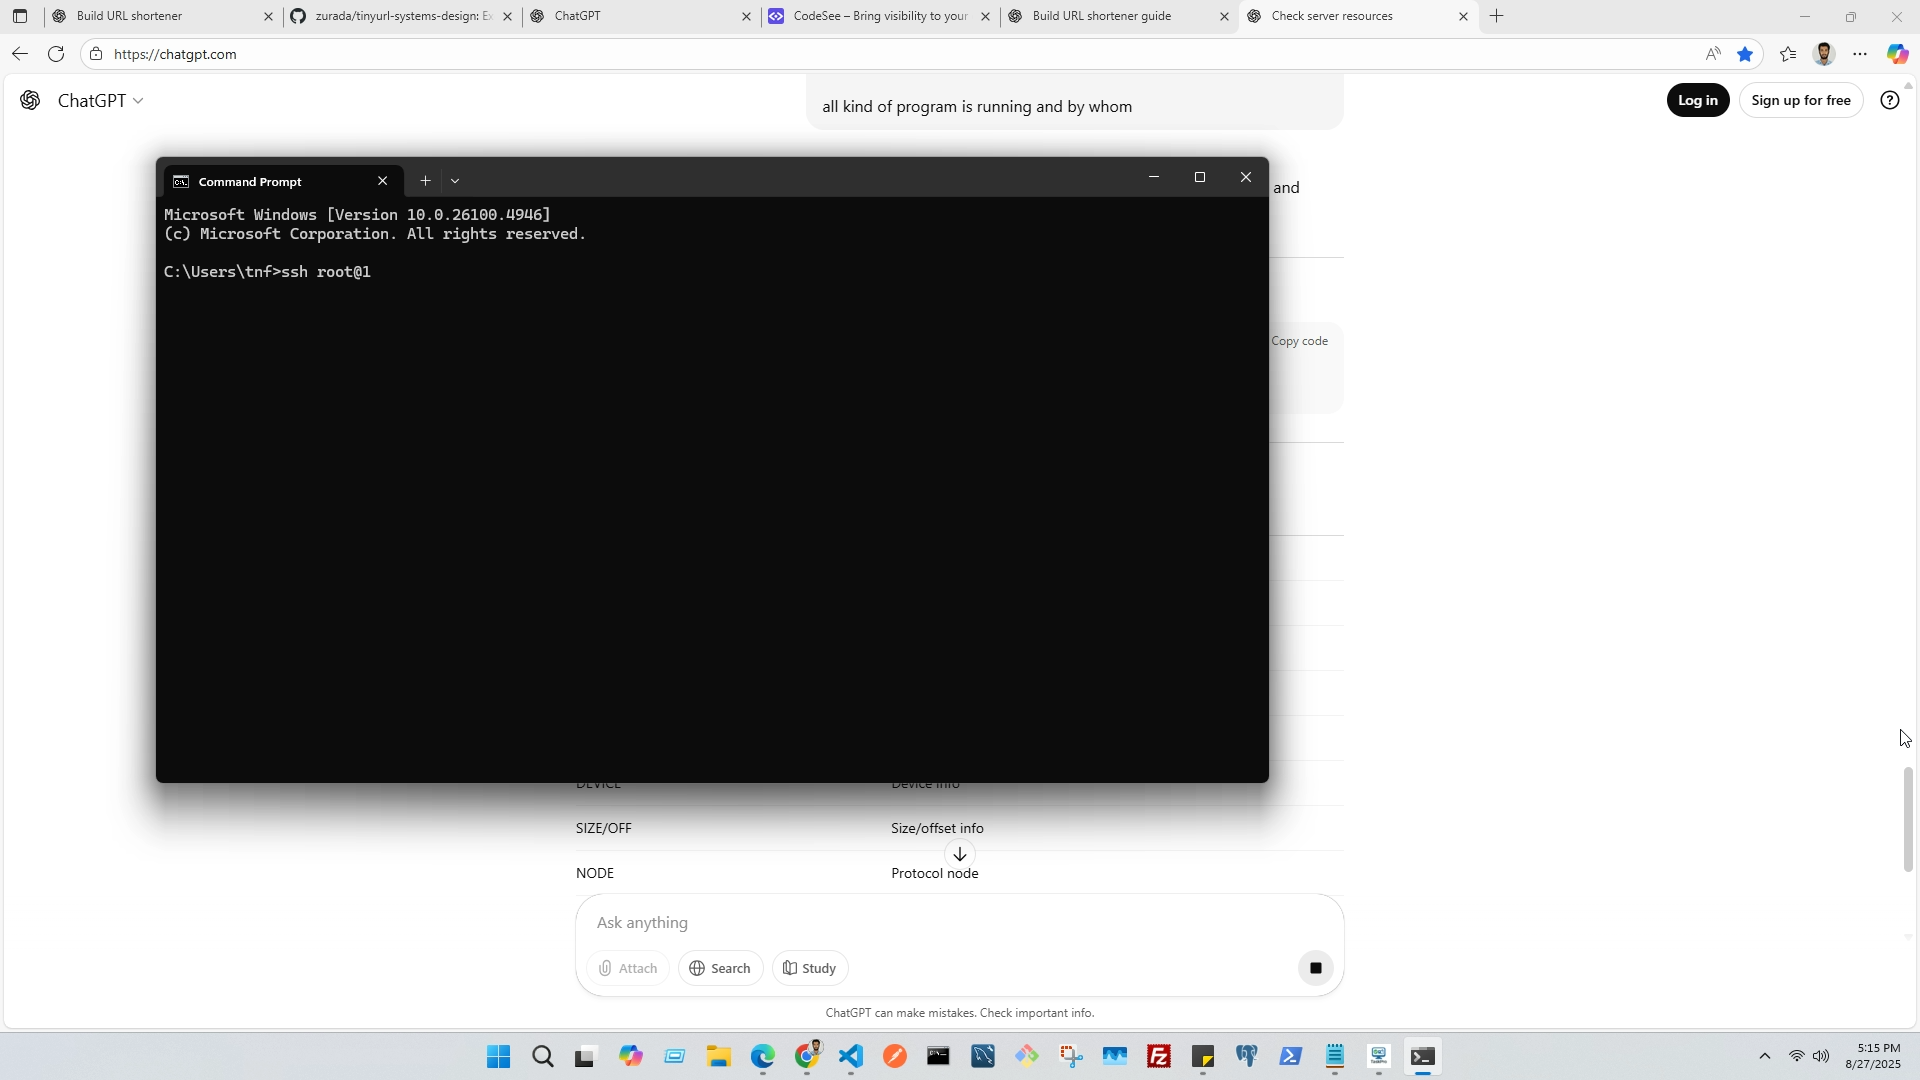
Task: Stop generating with the black square button
Action: (x=1315, y=968)
